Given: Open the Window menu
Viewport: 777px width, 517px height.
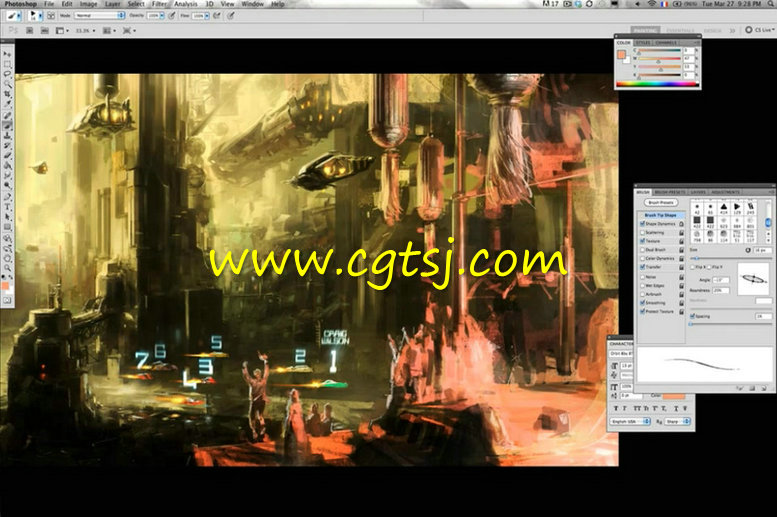Looking at the screenshot, I should tap(252, 3).
